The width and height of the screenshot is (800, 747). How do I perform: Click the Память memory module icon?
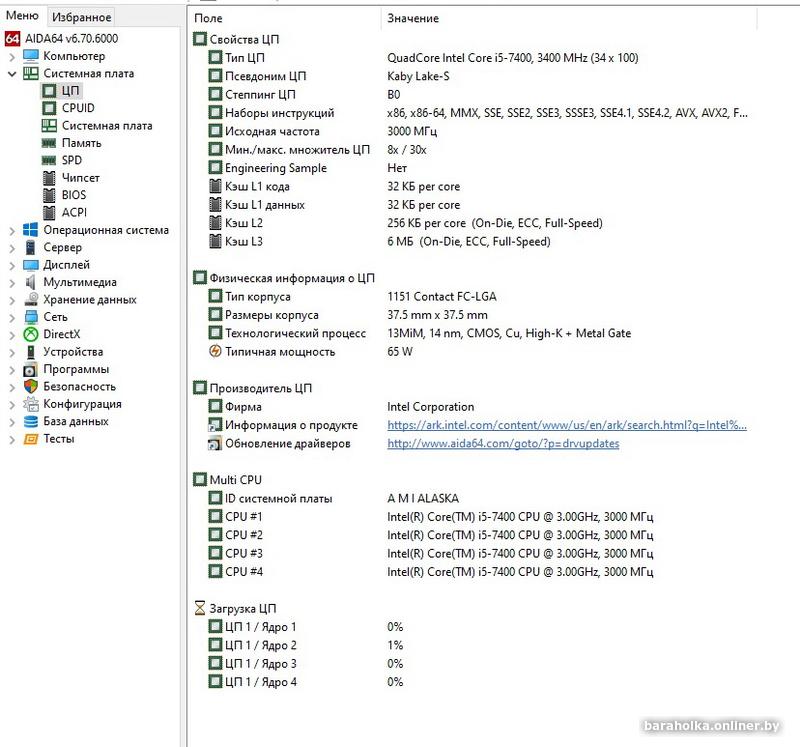click(x=49, y=143)
